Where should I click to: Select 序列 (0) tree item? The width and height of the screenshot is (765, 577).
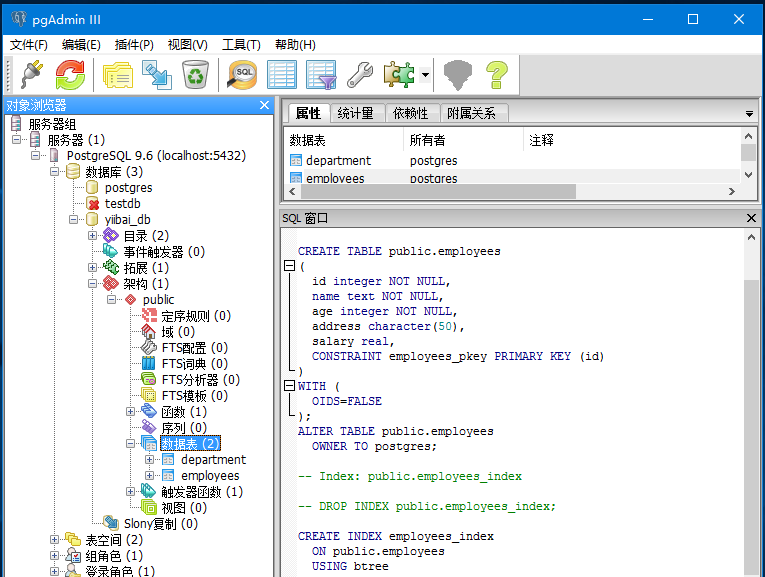click(x=184, y=427)
